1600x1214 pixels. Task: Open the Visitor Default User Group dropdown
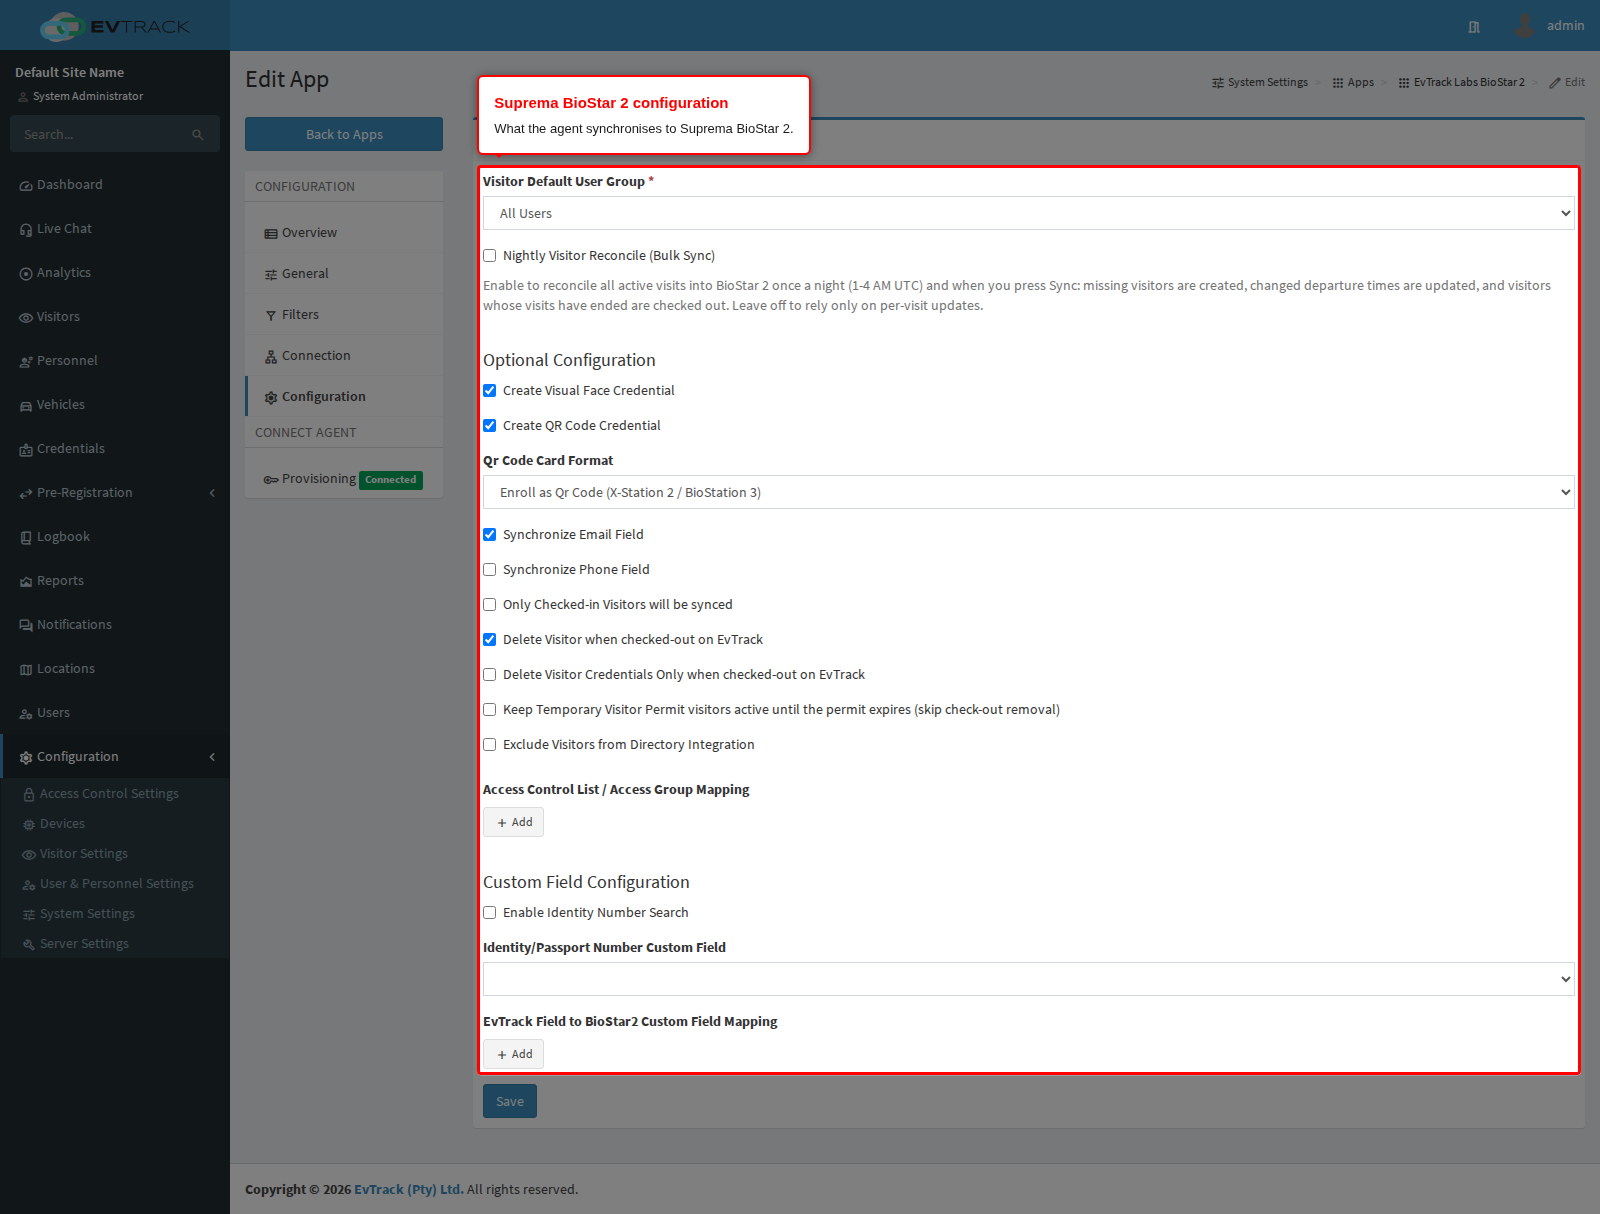(1029, 213)
